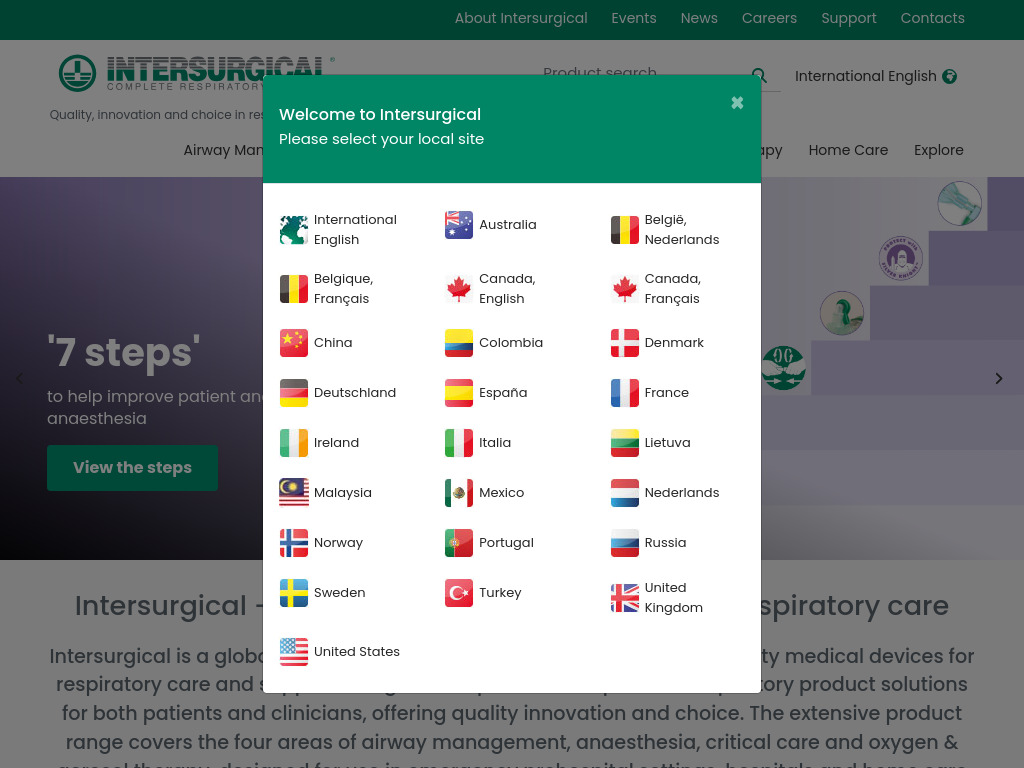Select the Malaysia site link

tap(343, 492)
